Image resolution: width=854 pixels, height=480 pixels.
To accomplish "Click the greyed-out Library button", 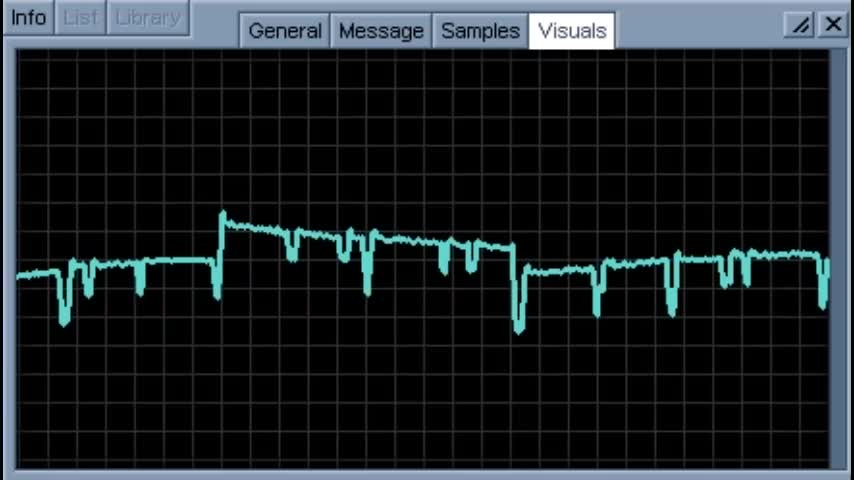I will [x=148, y=18].
